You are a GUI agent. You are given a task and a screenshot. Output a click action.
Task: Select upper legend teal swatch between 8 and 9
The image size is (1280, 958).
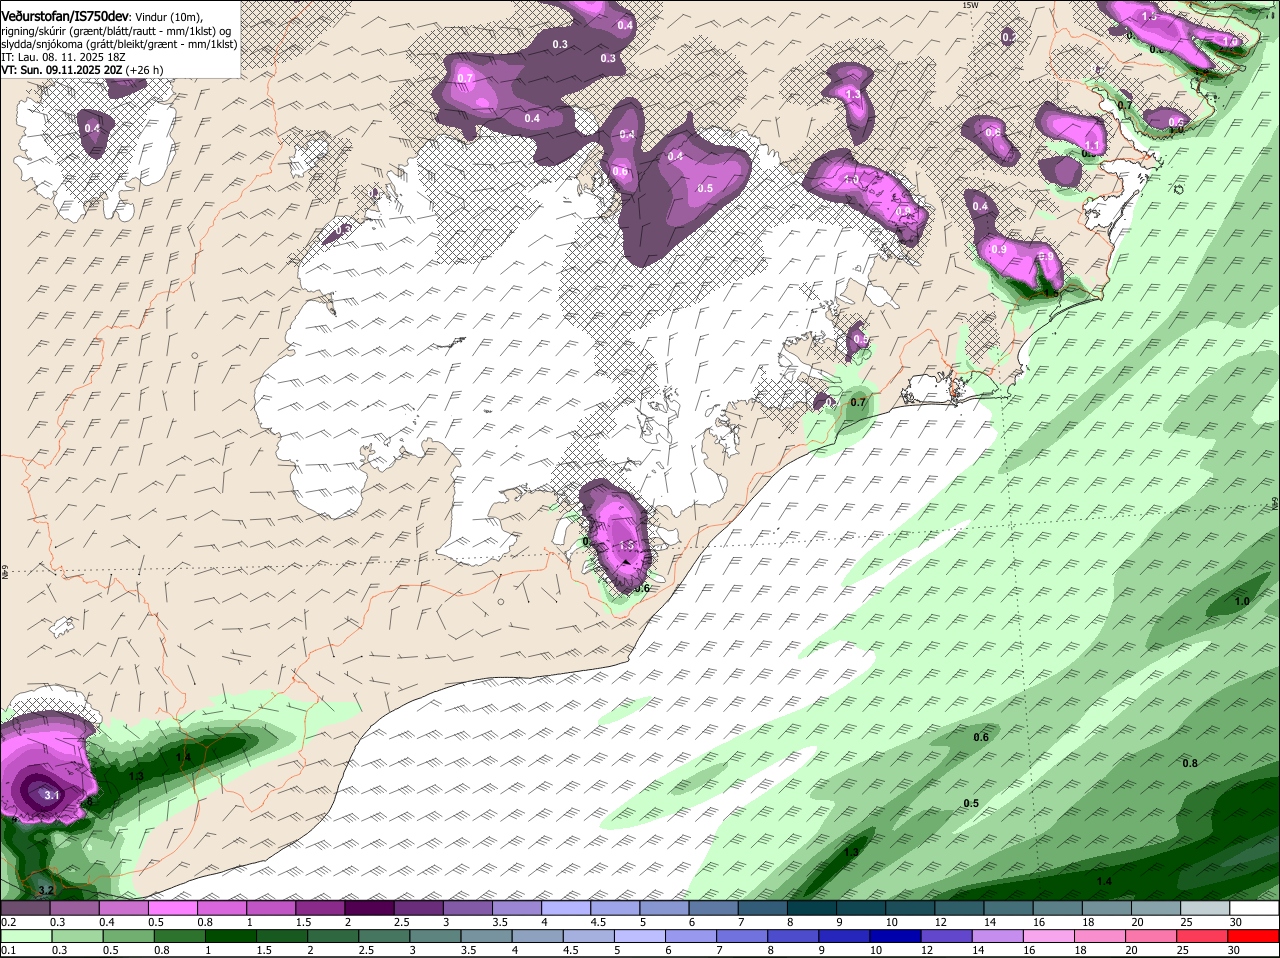[812, 908]
